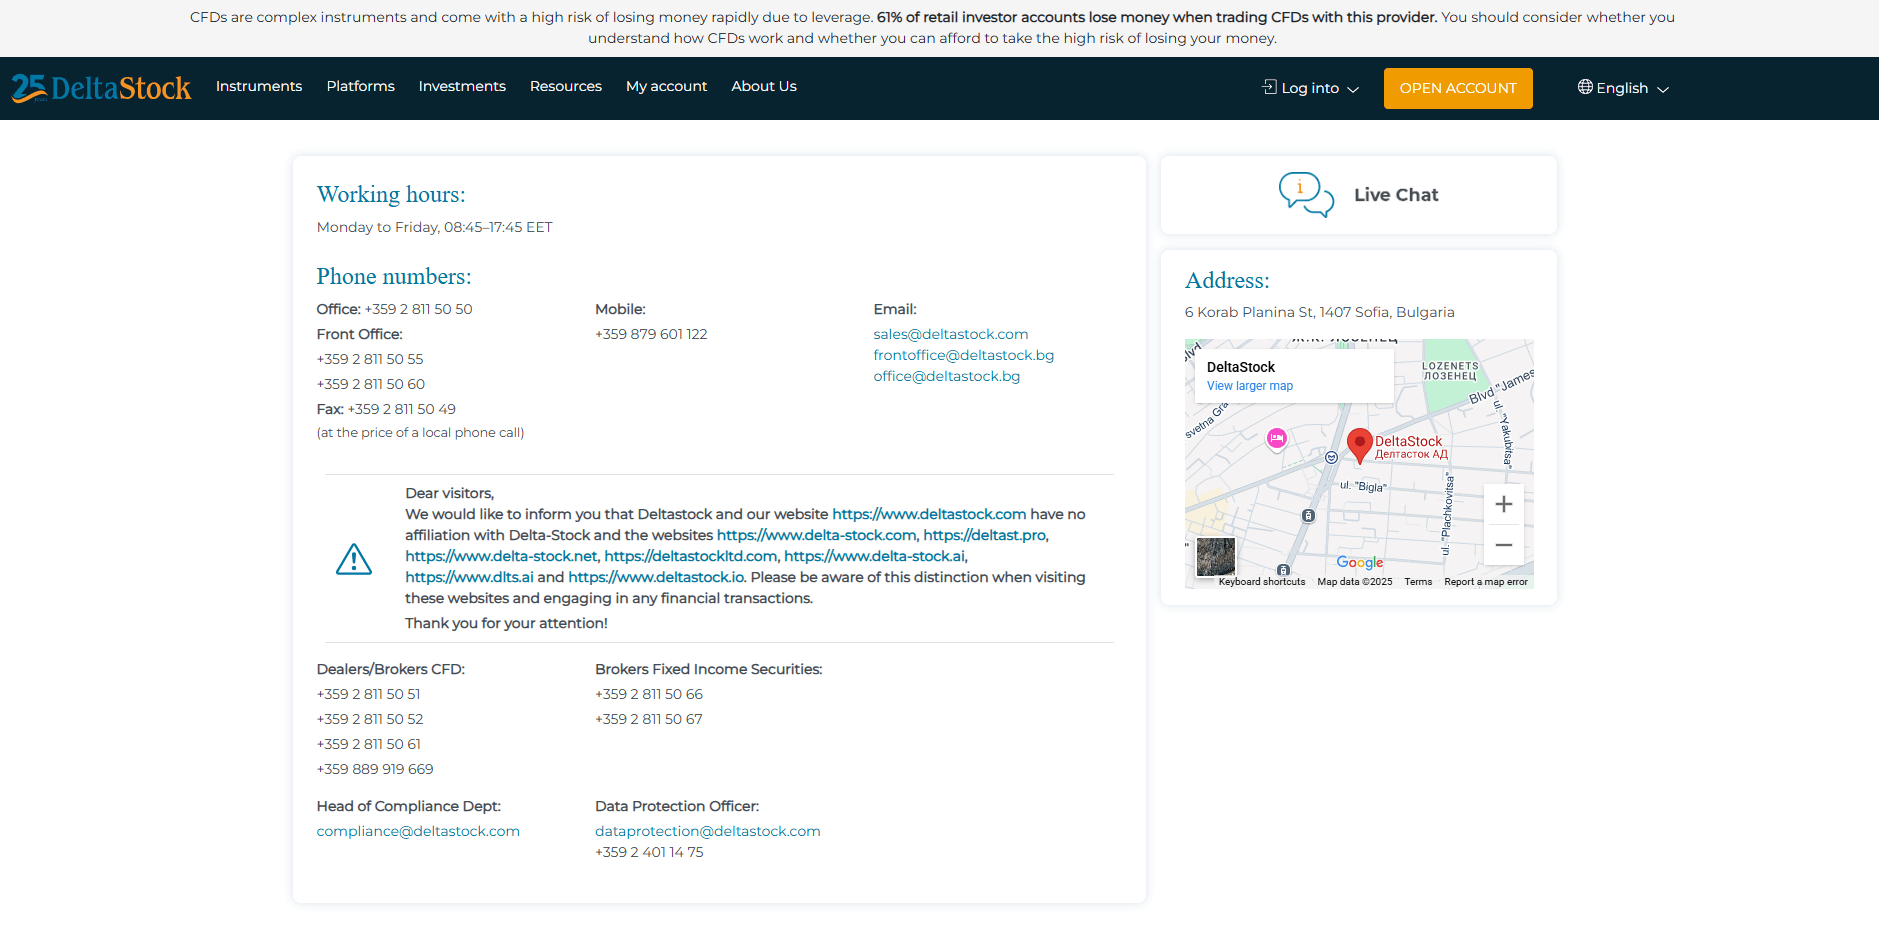The width and height of the screenshot is (1879, 937).
Task: Click Front Office number +359 2 811 50 60
Action: click(x=371, y=384)
